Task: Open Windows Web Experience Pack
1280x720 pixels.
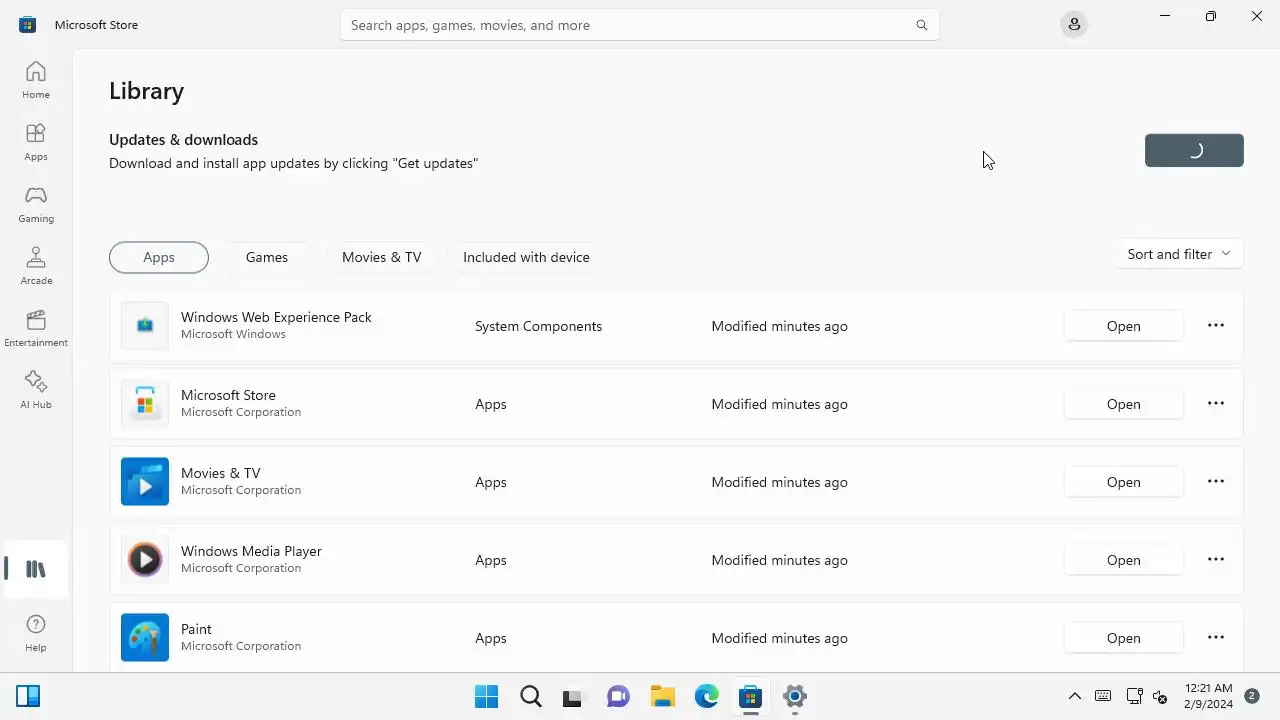Action: 1123,326
